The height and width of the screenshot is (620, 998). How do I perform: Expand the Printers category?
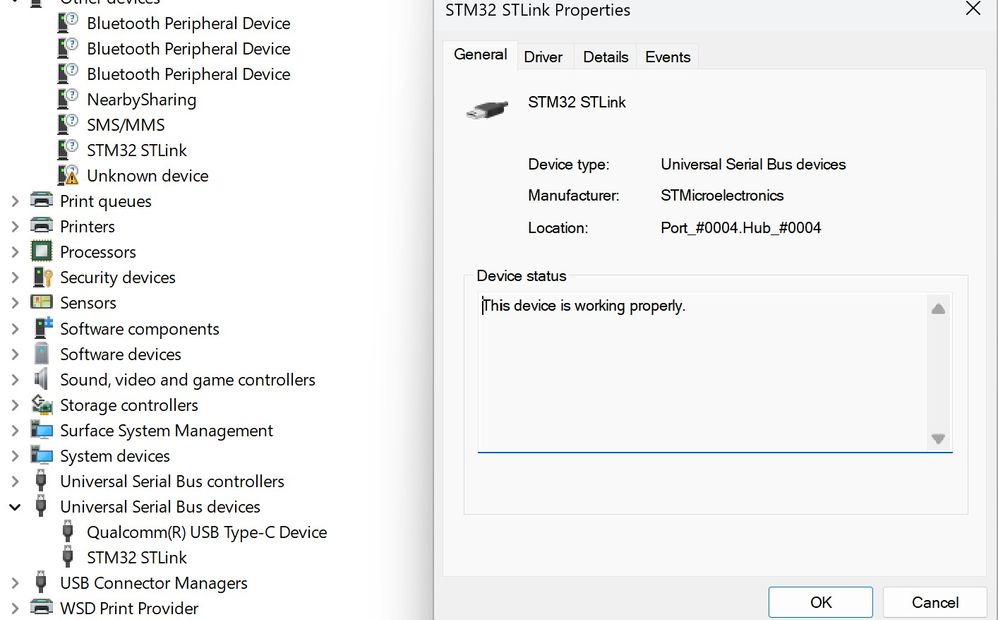pyautogui.click(x=15, y=227)
